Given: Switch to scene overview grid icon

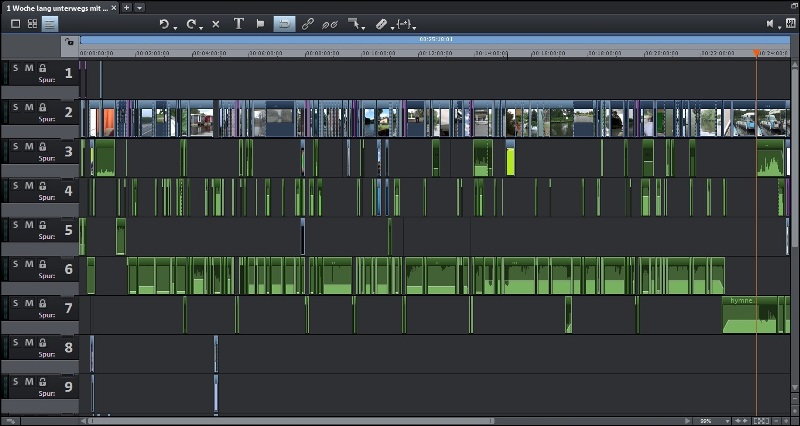Looking at the screenshot, I should (x=32, y=24).
